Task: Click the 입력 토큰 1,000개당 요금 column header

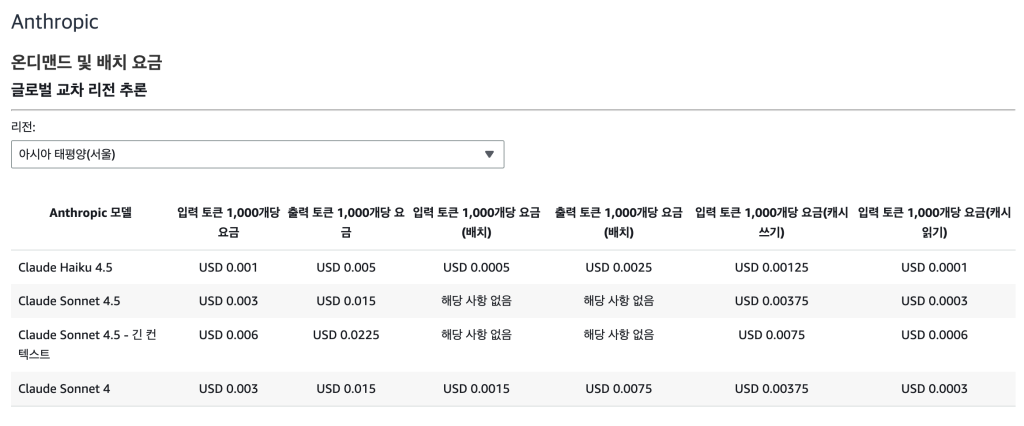Action: [228, 222]
